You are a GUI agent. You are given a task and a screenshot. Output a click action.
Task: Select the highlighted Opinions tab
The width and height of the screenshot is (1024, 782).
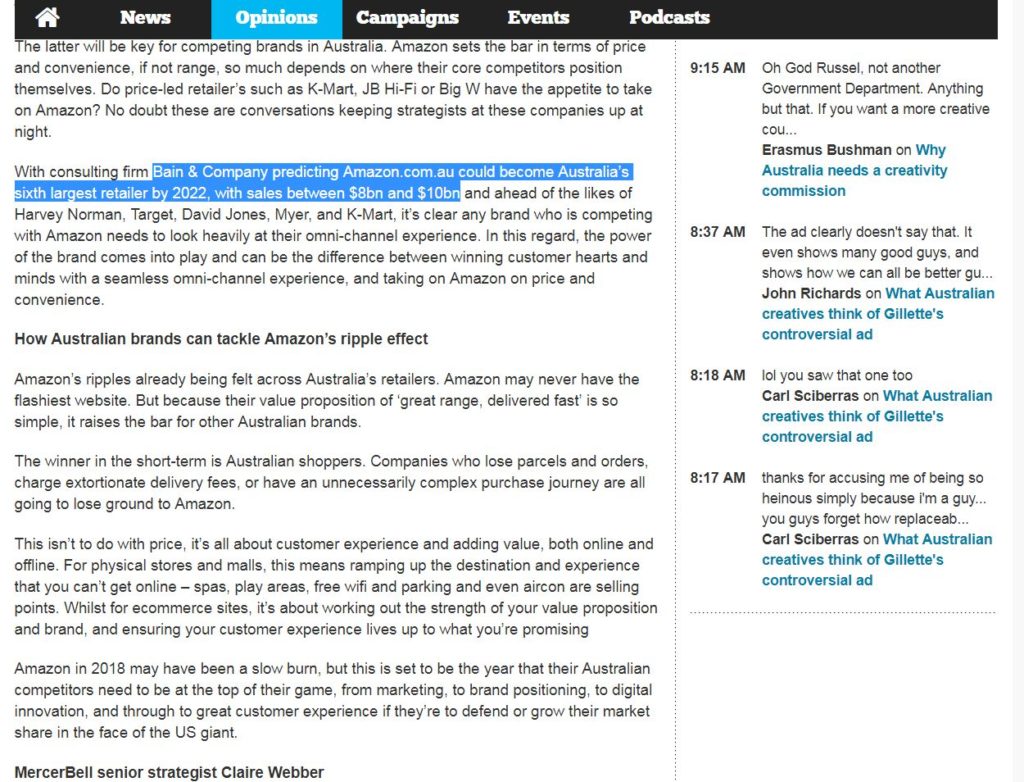[x=276, y=17]
